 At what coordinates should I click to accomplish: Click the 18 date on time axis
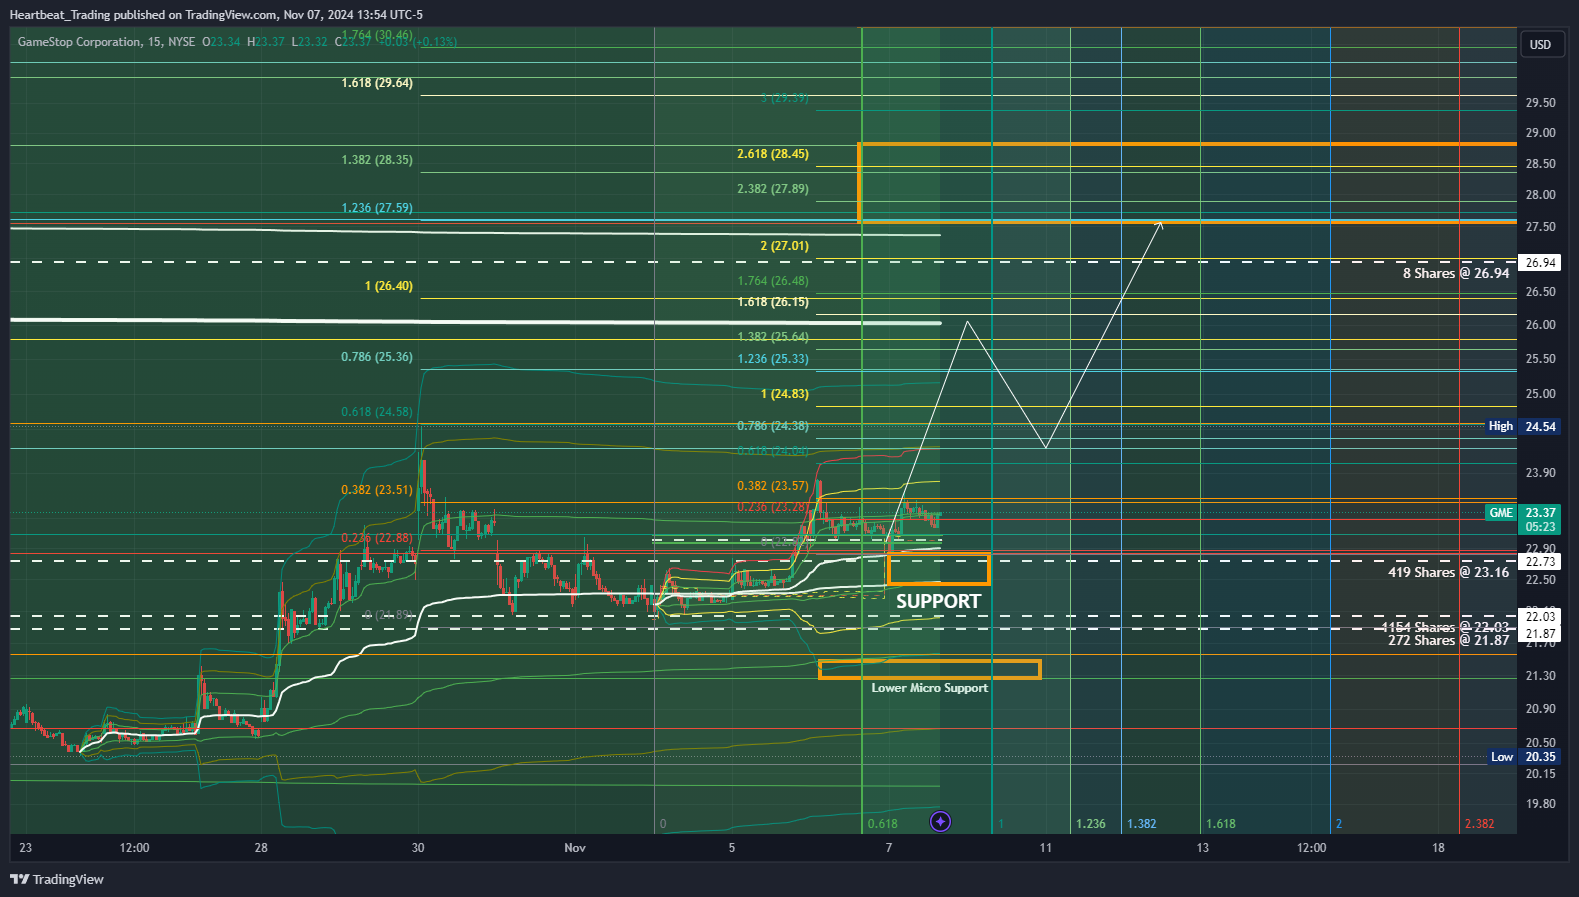pyautogui.click(x=1438, y=848)
